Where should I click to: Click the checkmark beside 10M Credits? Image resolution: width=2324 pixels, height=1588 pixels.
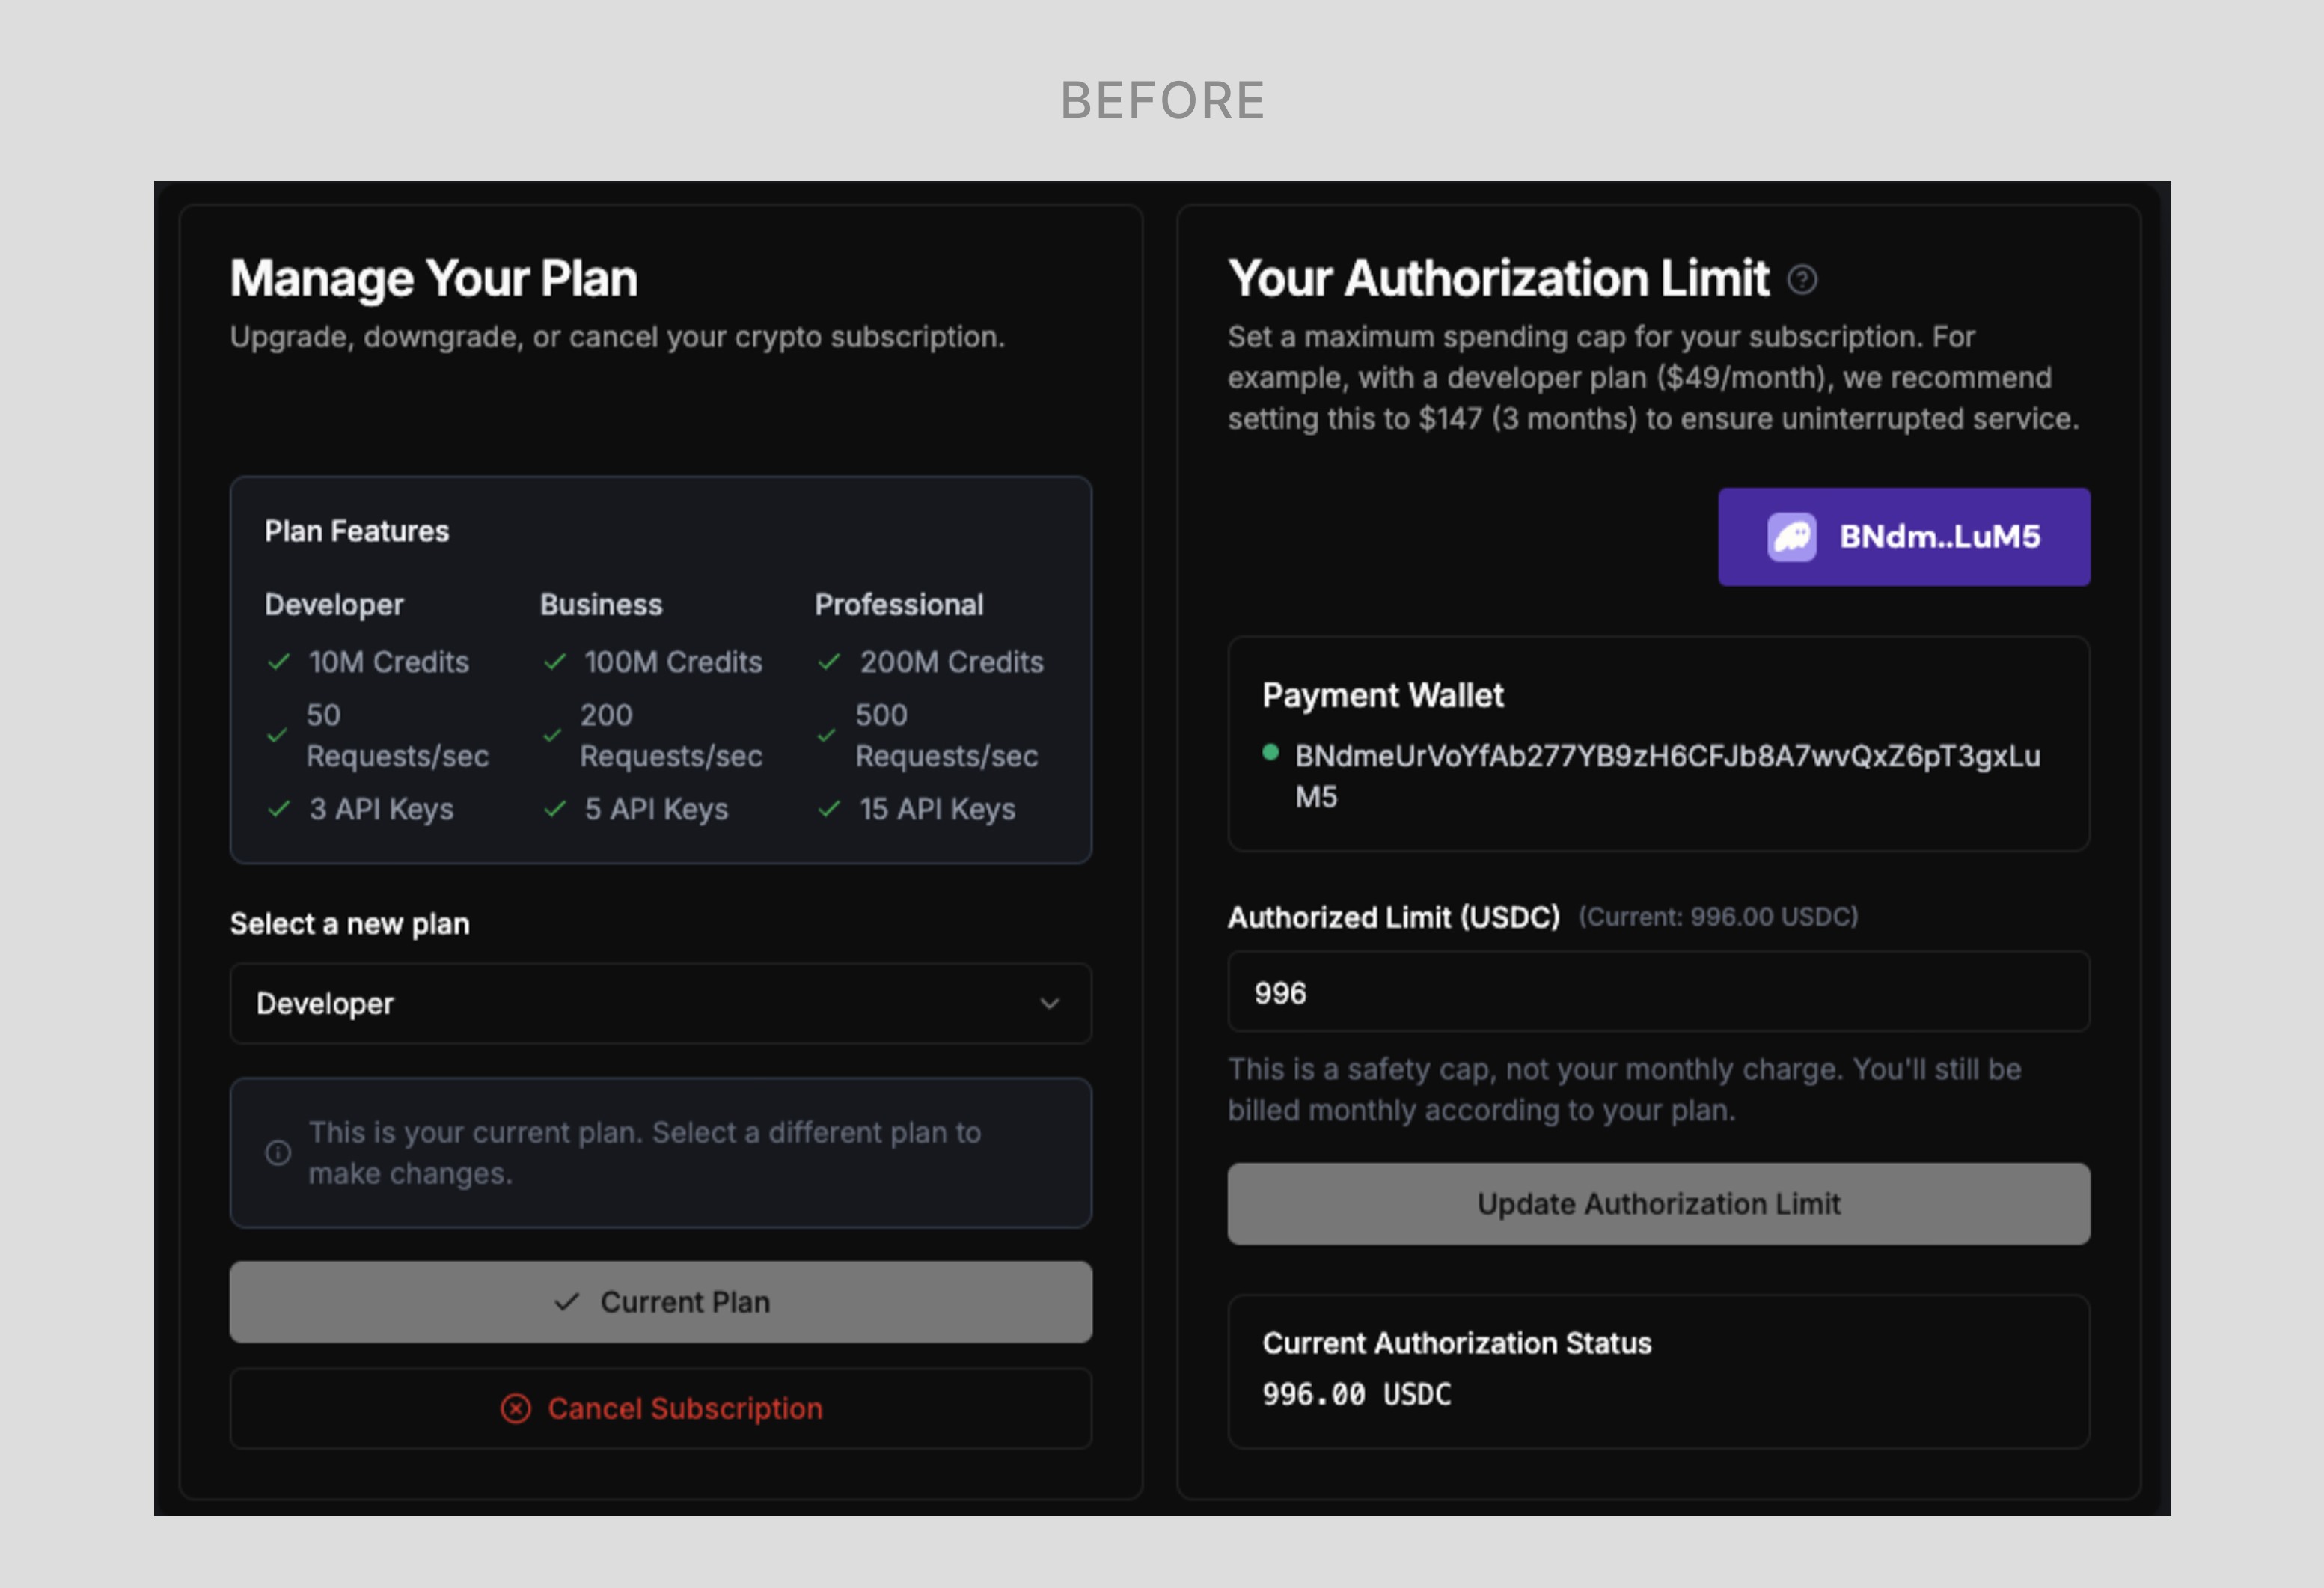point(279,662)
